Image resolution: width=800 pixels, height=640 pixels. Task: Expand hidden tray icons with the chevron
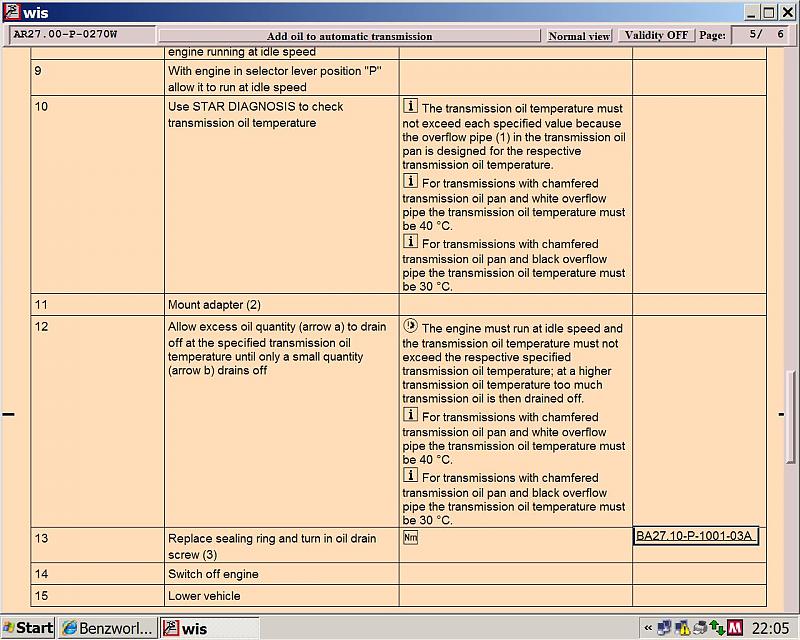pyautogui.click(x=648, y=628)
